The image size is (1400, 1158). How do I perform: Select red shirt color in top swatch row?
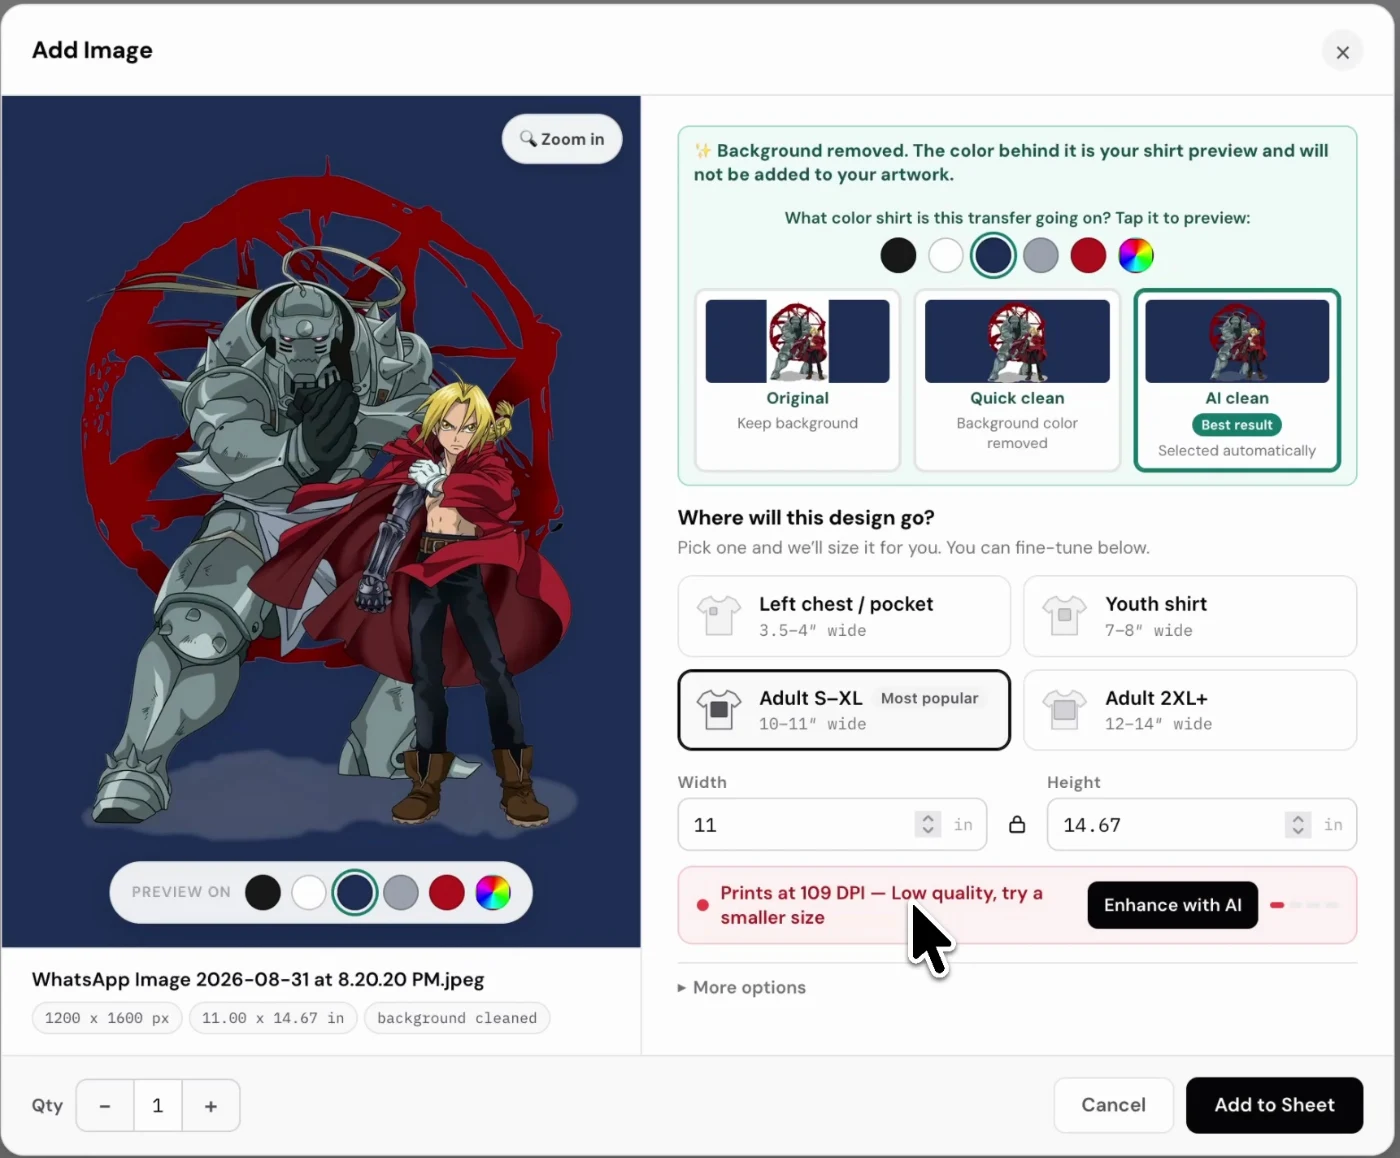(x=1088, y=255)
